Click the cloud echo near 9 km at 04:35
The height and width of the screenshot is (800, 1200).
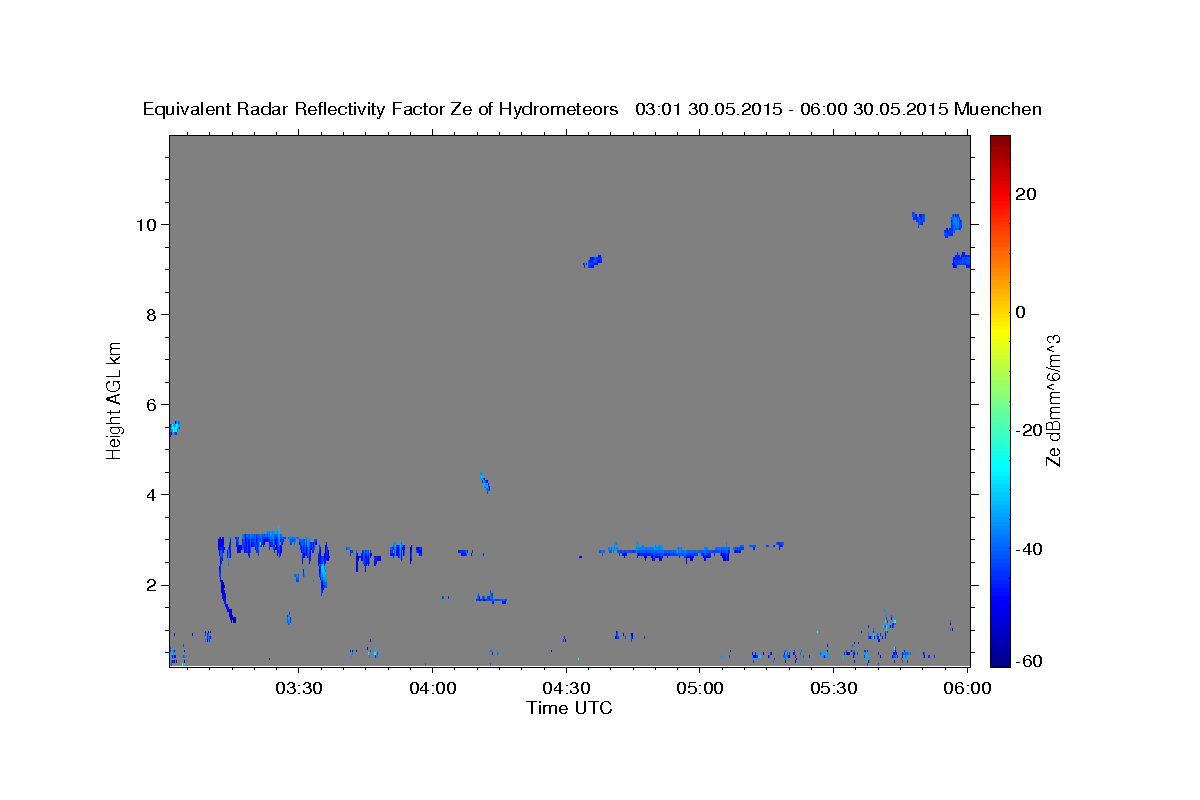click(x=593, y=261)
